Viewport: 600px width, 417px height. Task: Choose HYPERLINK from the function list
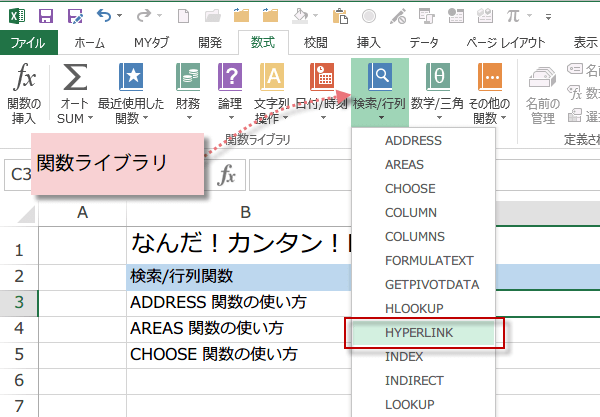click(x=418, y=333)
